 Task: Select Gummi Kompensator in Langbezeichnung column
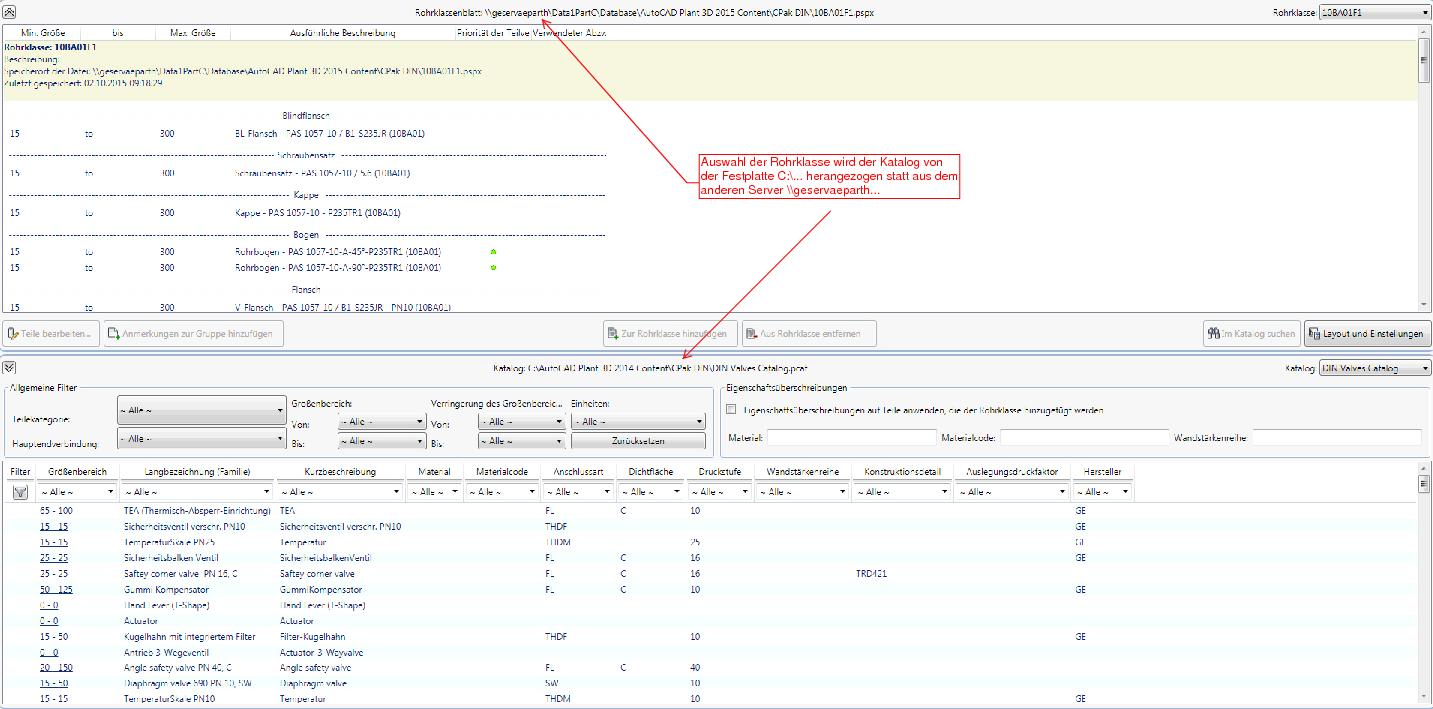point(166,590)
